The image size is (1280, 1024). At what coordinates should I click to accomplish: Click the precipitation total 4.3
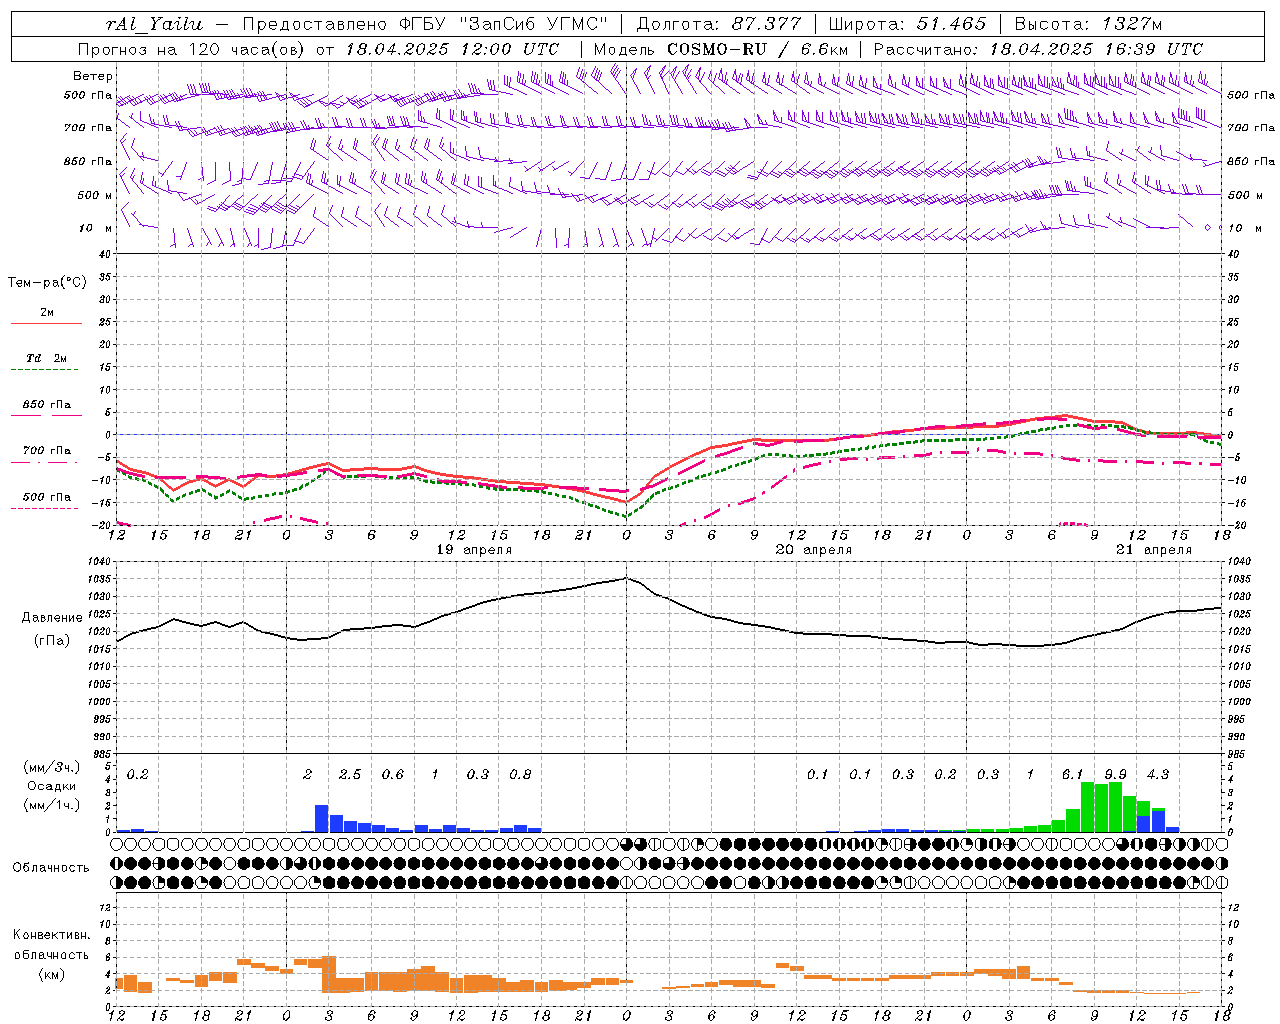pos(1158,774)
